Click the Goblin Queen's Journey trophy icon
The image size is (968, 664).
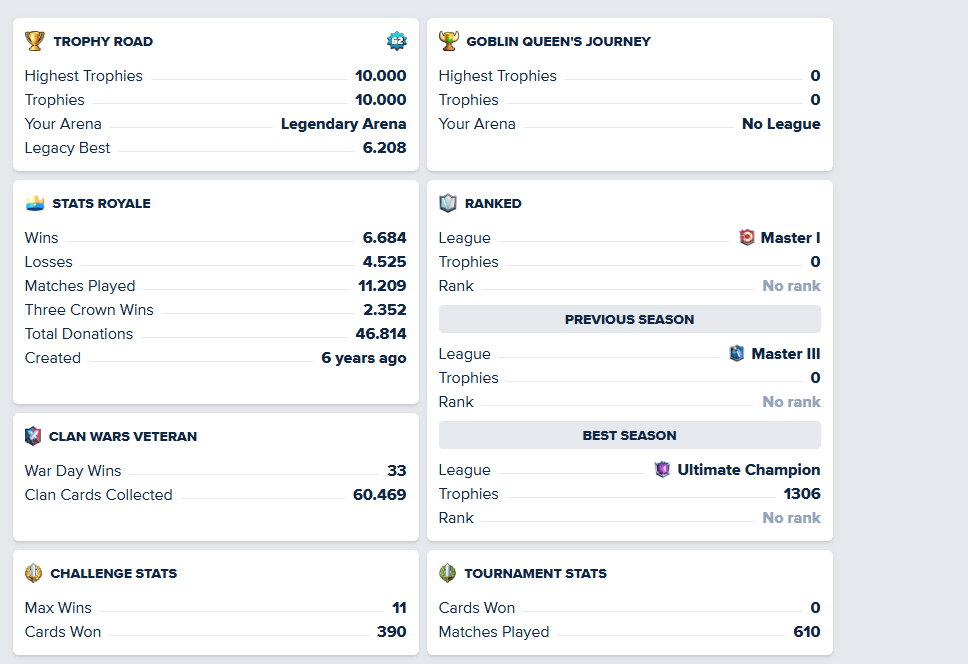[449, 41]
